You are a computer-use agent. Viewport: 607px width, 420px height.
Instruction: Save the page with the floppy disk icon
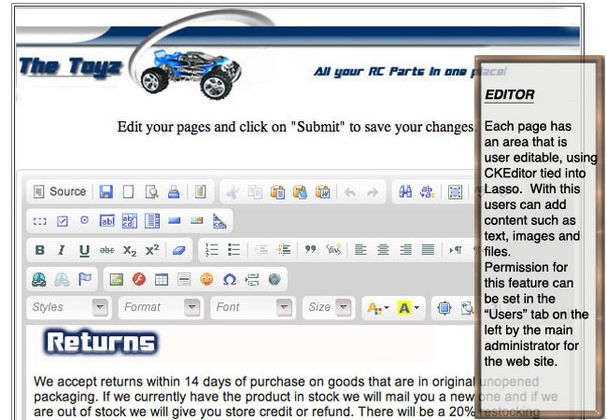click(x=105, y=192)
